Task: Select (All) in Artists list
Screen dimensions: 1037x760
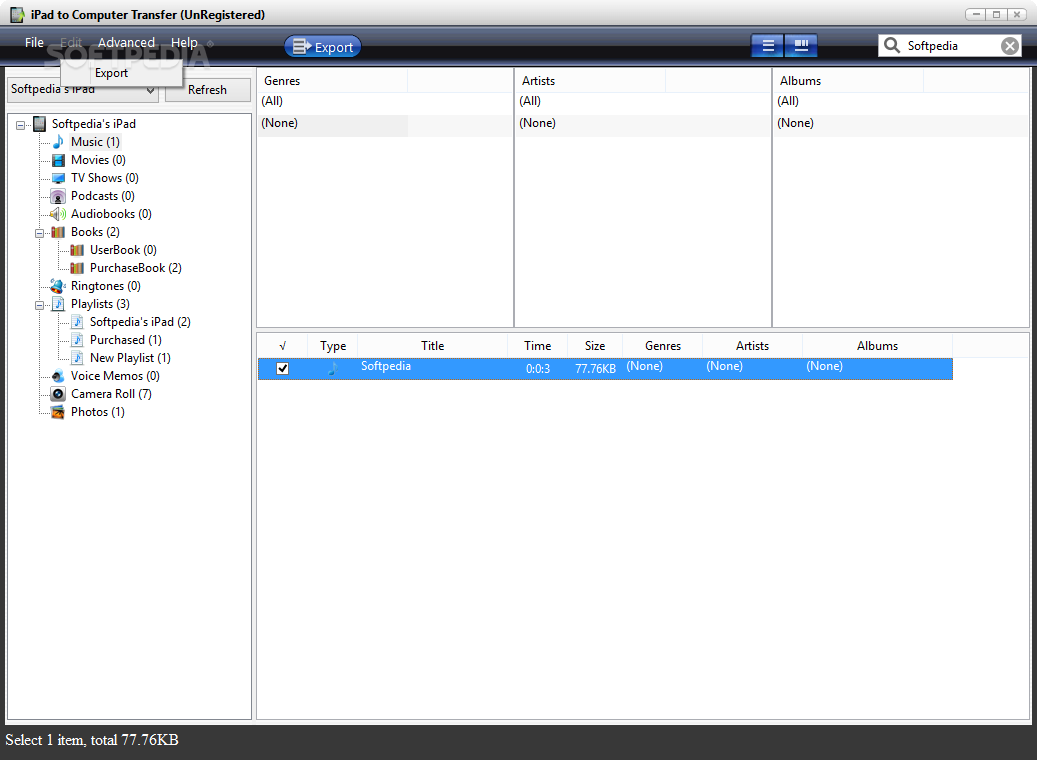Action: [530, 101]
